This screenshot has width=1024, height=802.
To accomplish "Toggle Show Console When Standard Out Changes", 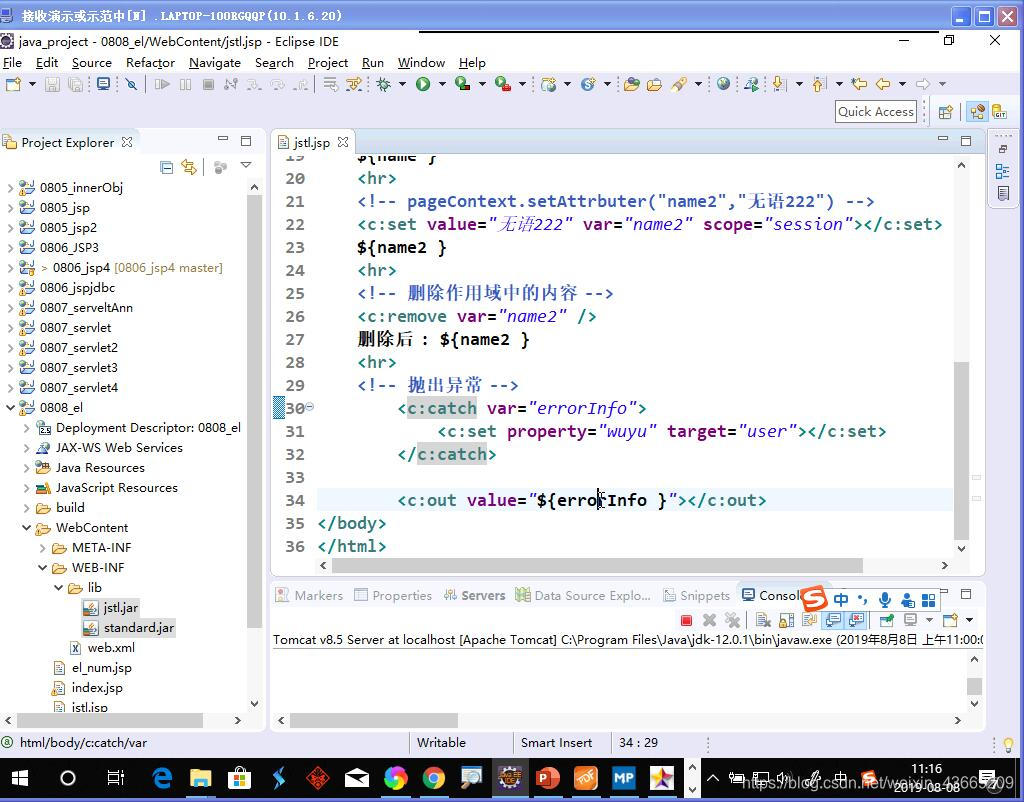I will (x=833, y=620).
